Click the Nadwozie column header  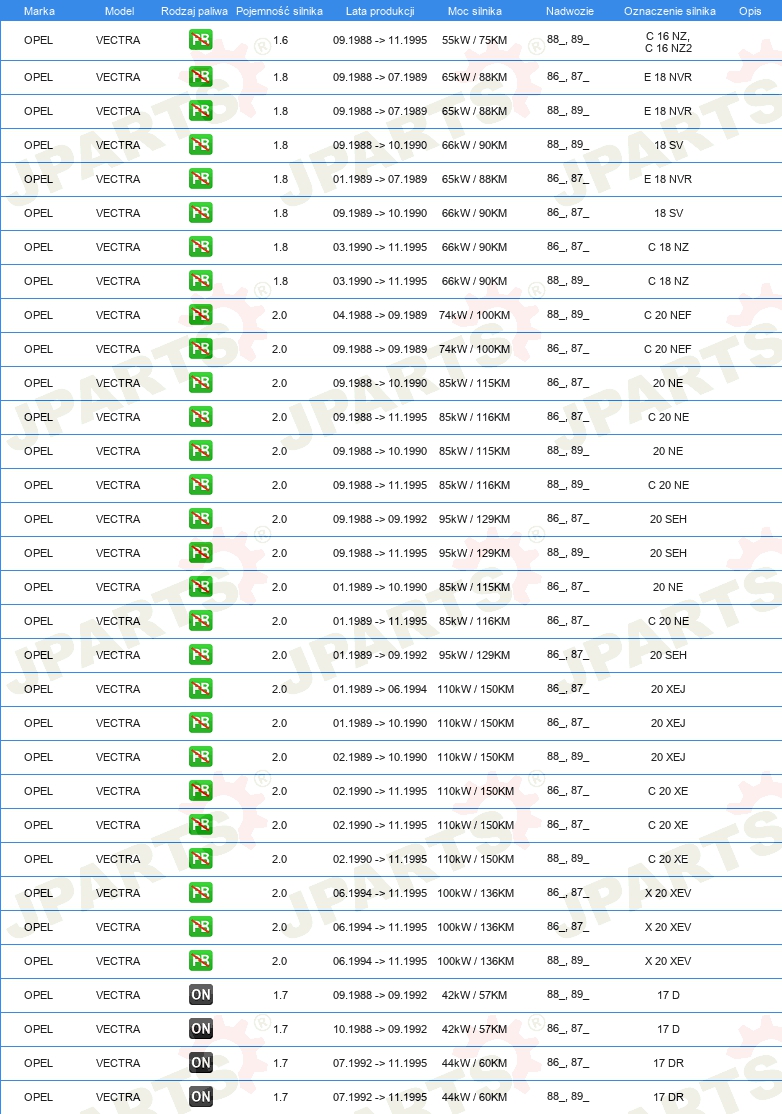tap(570, 11)
